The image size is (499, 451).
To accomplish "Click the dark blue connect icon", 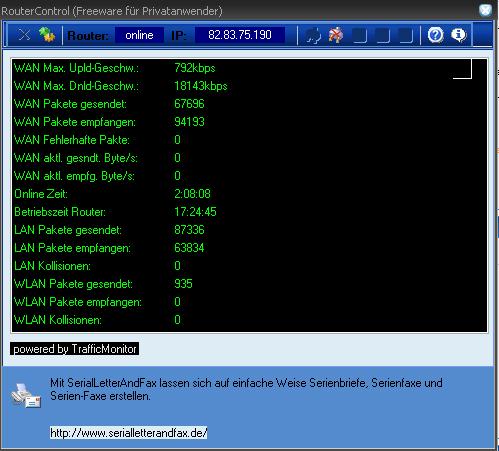I will (x=313, y=35).
